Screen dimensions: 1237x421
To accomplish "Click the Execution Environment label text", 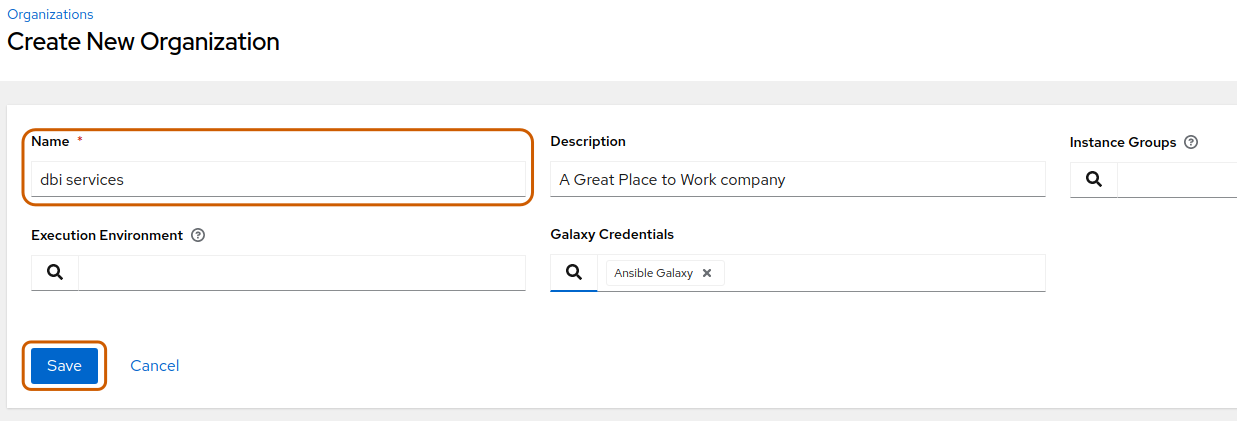I will 107,236.
